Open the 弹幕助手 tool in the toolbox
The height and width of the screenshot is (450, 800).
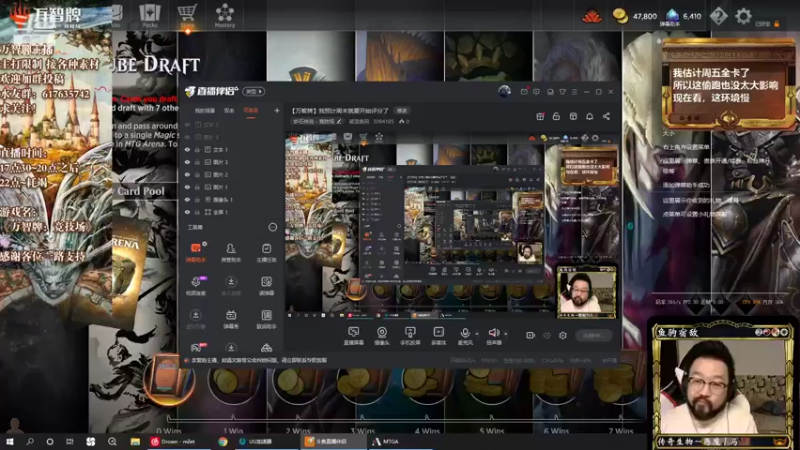195,253
